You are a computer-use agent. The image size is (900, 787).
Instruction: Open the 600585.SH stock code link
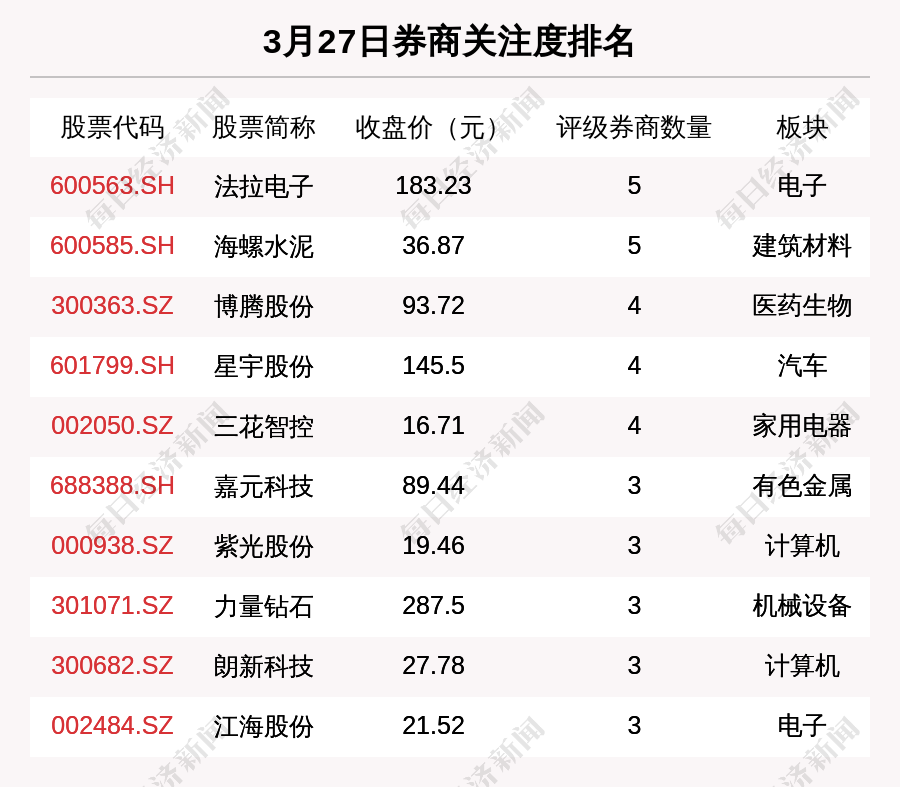tap(112, 246)
